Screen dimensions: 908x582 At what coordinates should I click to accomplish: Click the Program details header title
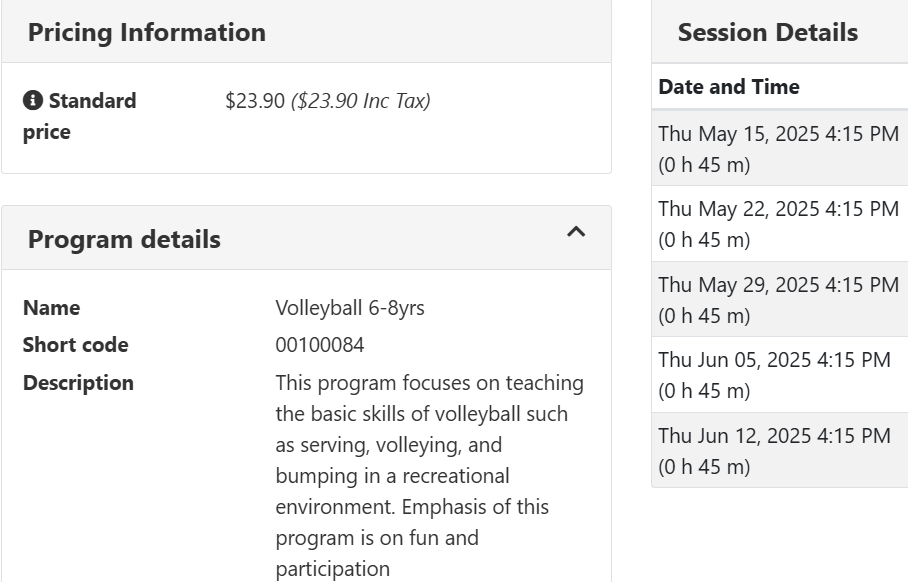pos(124,240)
